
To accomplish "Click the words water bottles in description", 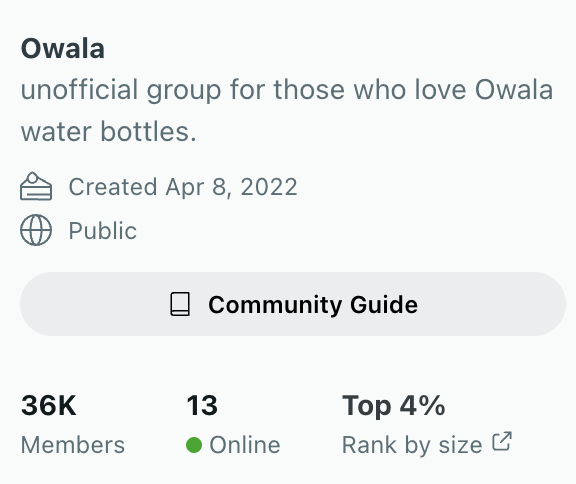I will coord(109,131).
